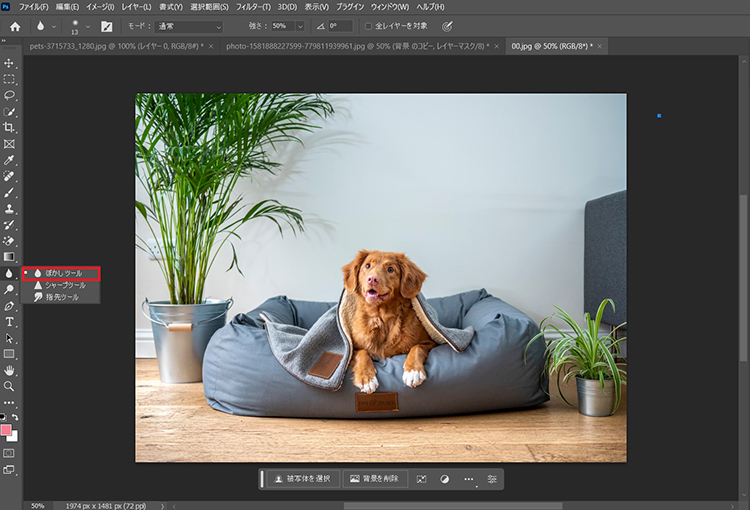Select the Lasso tool

click(x=9, y=95)
